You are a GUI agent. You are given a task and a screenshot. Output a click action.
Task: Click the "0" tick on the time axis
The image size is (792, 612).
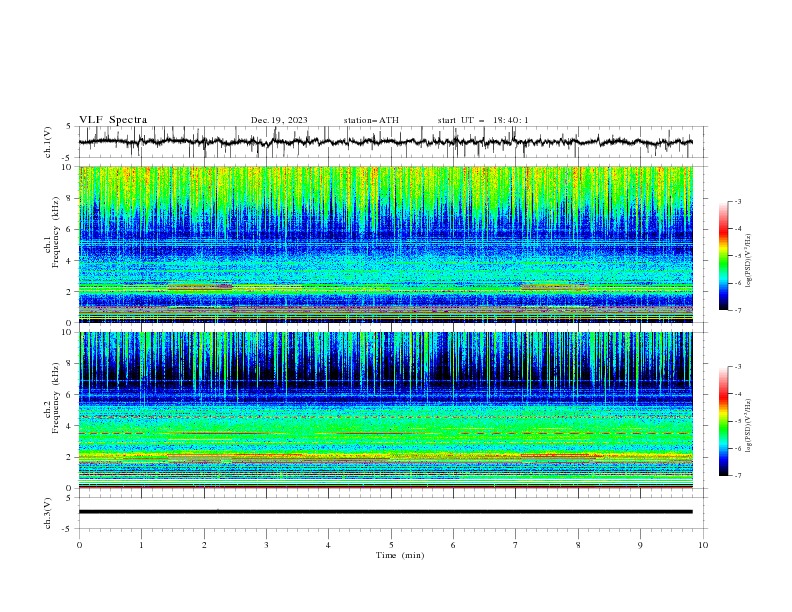[79, 545]
